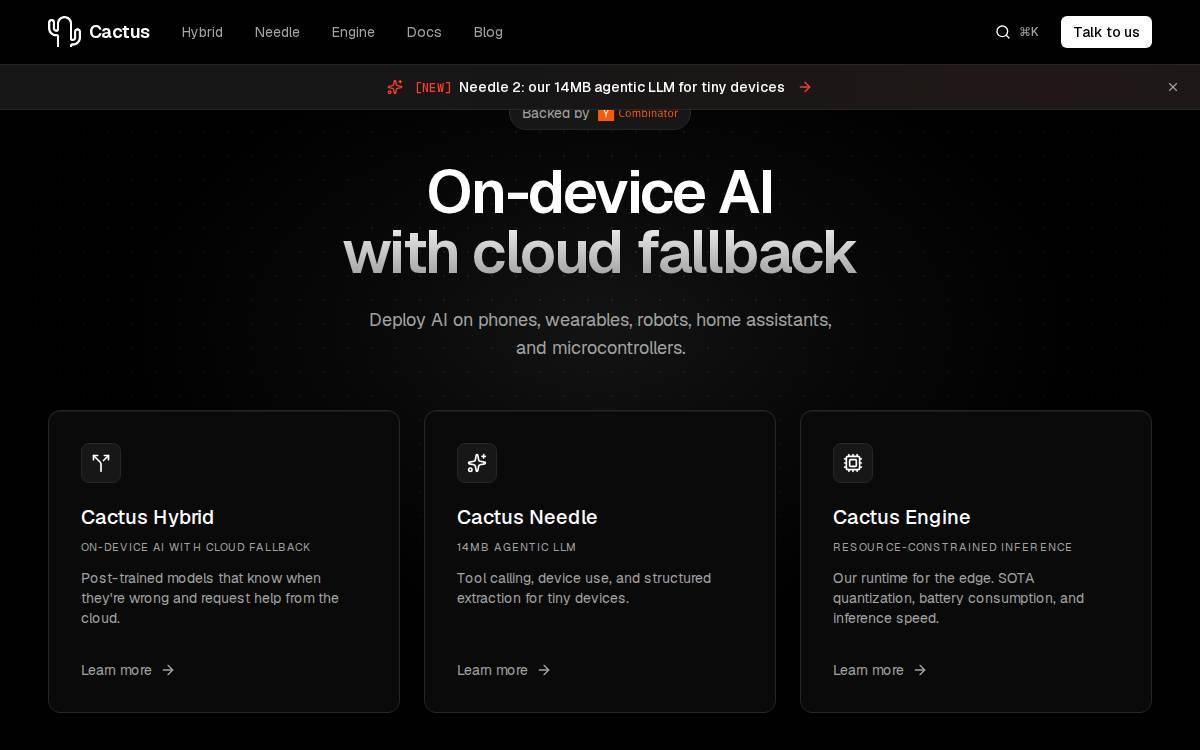This screenshot has height=750, width=1200.
Task: Click the Cactus logo icon
Action: pyautogui.click(x=64, y=32)
